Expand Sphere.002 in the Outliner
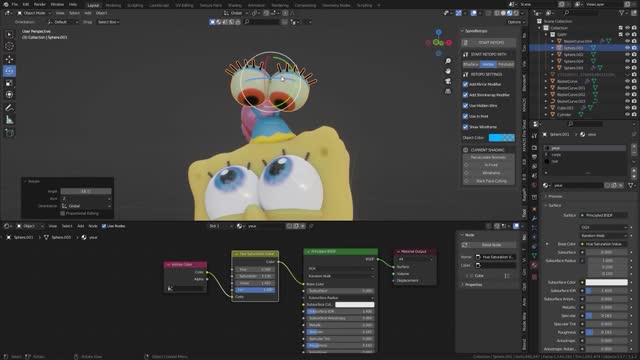 [x=553, y=55]
